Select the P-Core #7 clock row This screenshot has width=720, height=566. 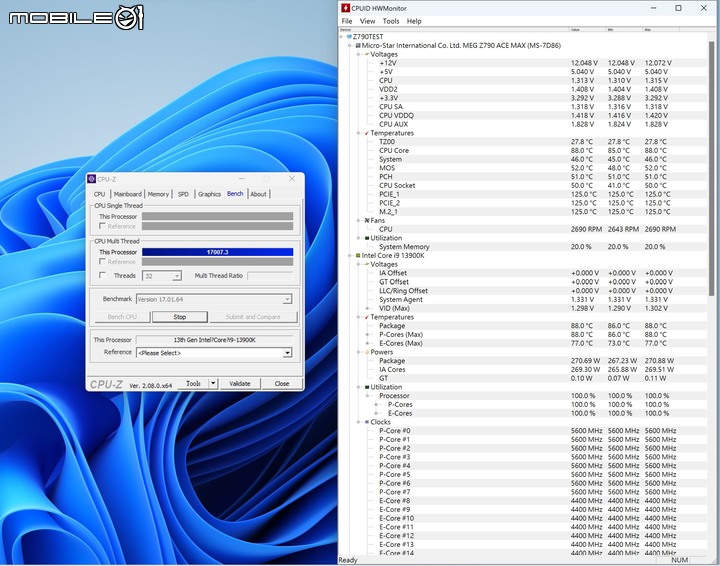[x=537, y=492]
